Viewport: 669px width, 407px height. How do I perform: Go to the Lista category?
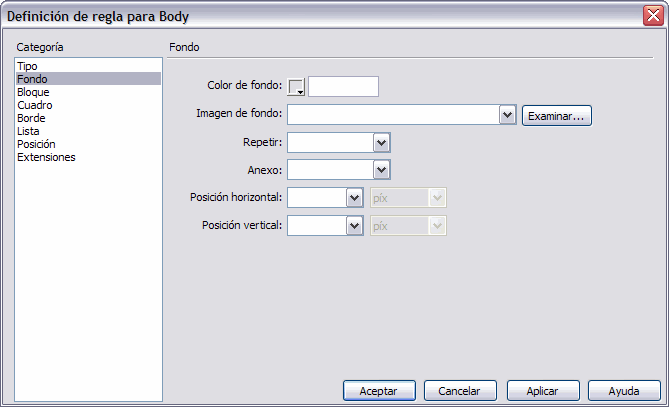(x=29, y=131)
